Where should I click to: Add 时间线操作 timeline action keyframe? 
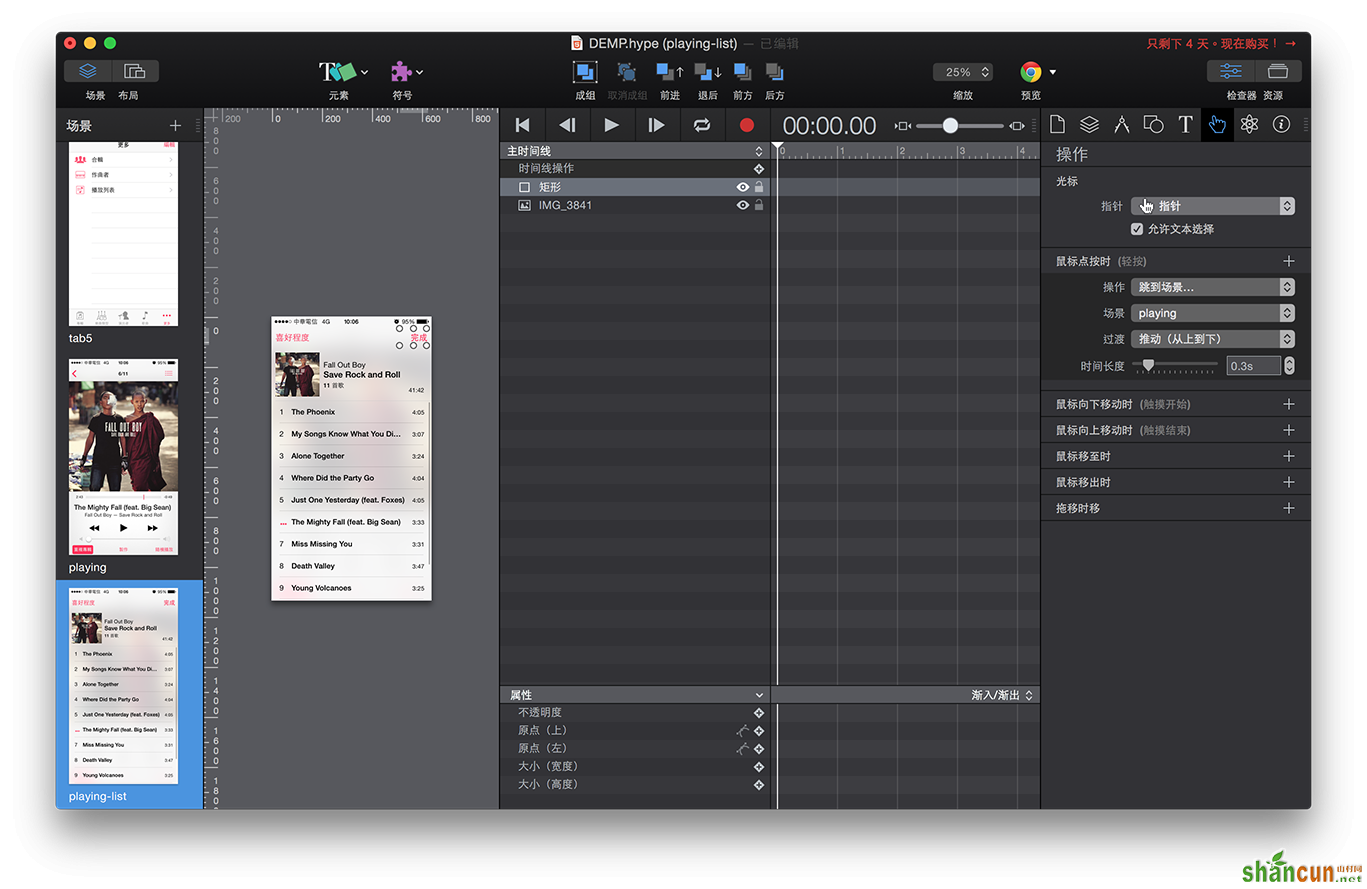pyautogui.click(x=759, y=169)
